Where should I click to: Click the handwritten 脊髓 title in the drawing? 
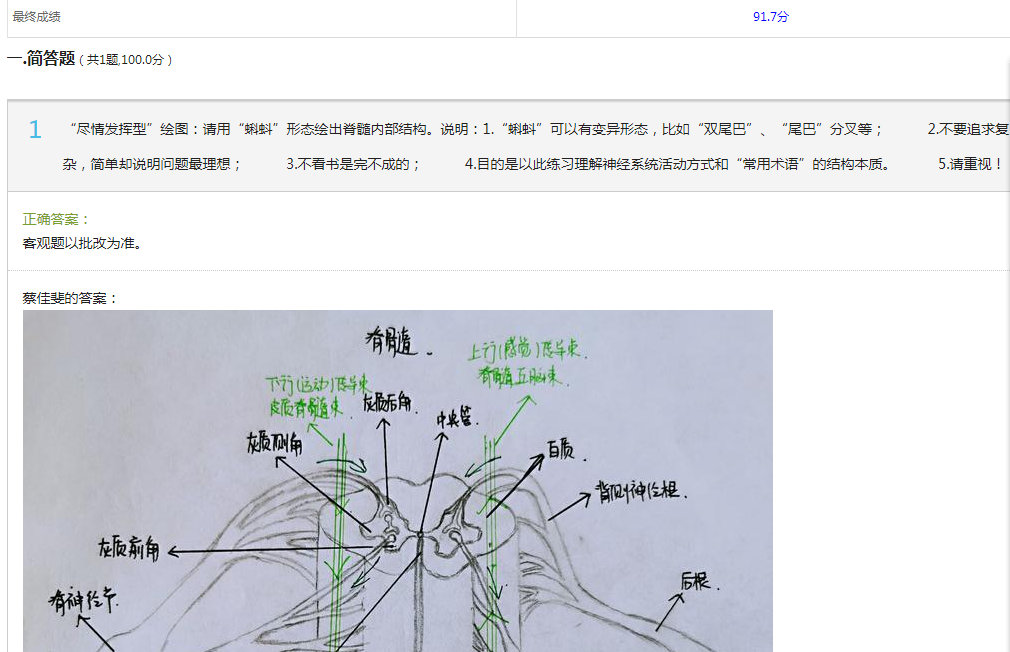pos(396,344)
